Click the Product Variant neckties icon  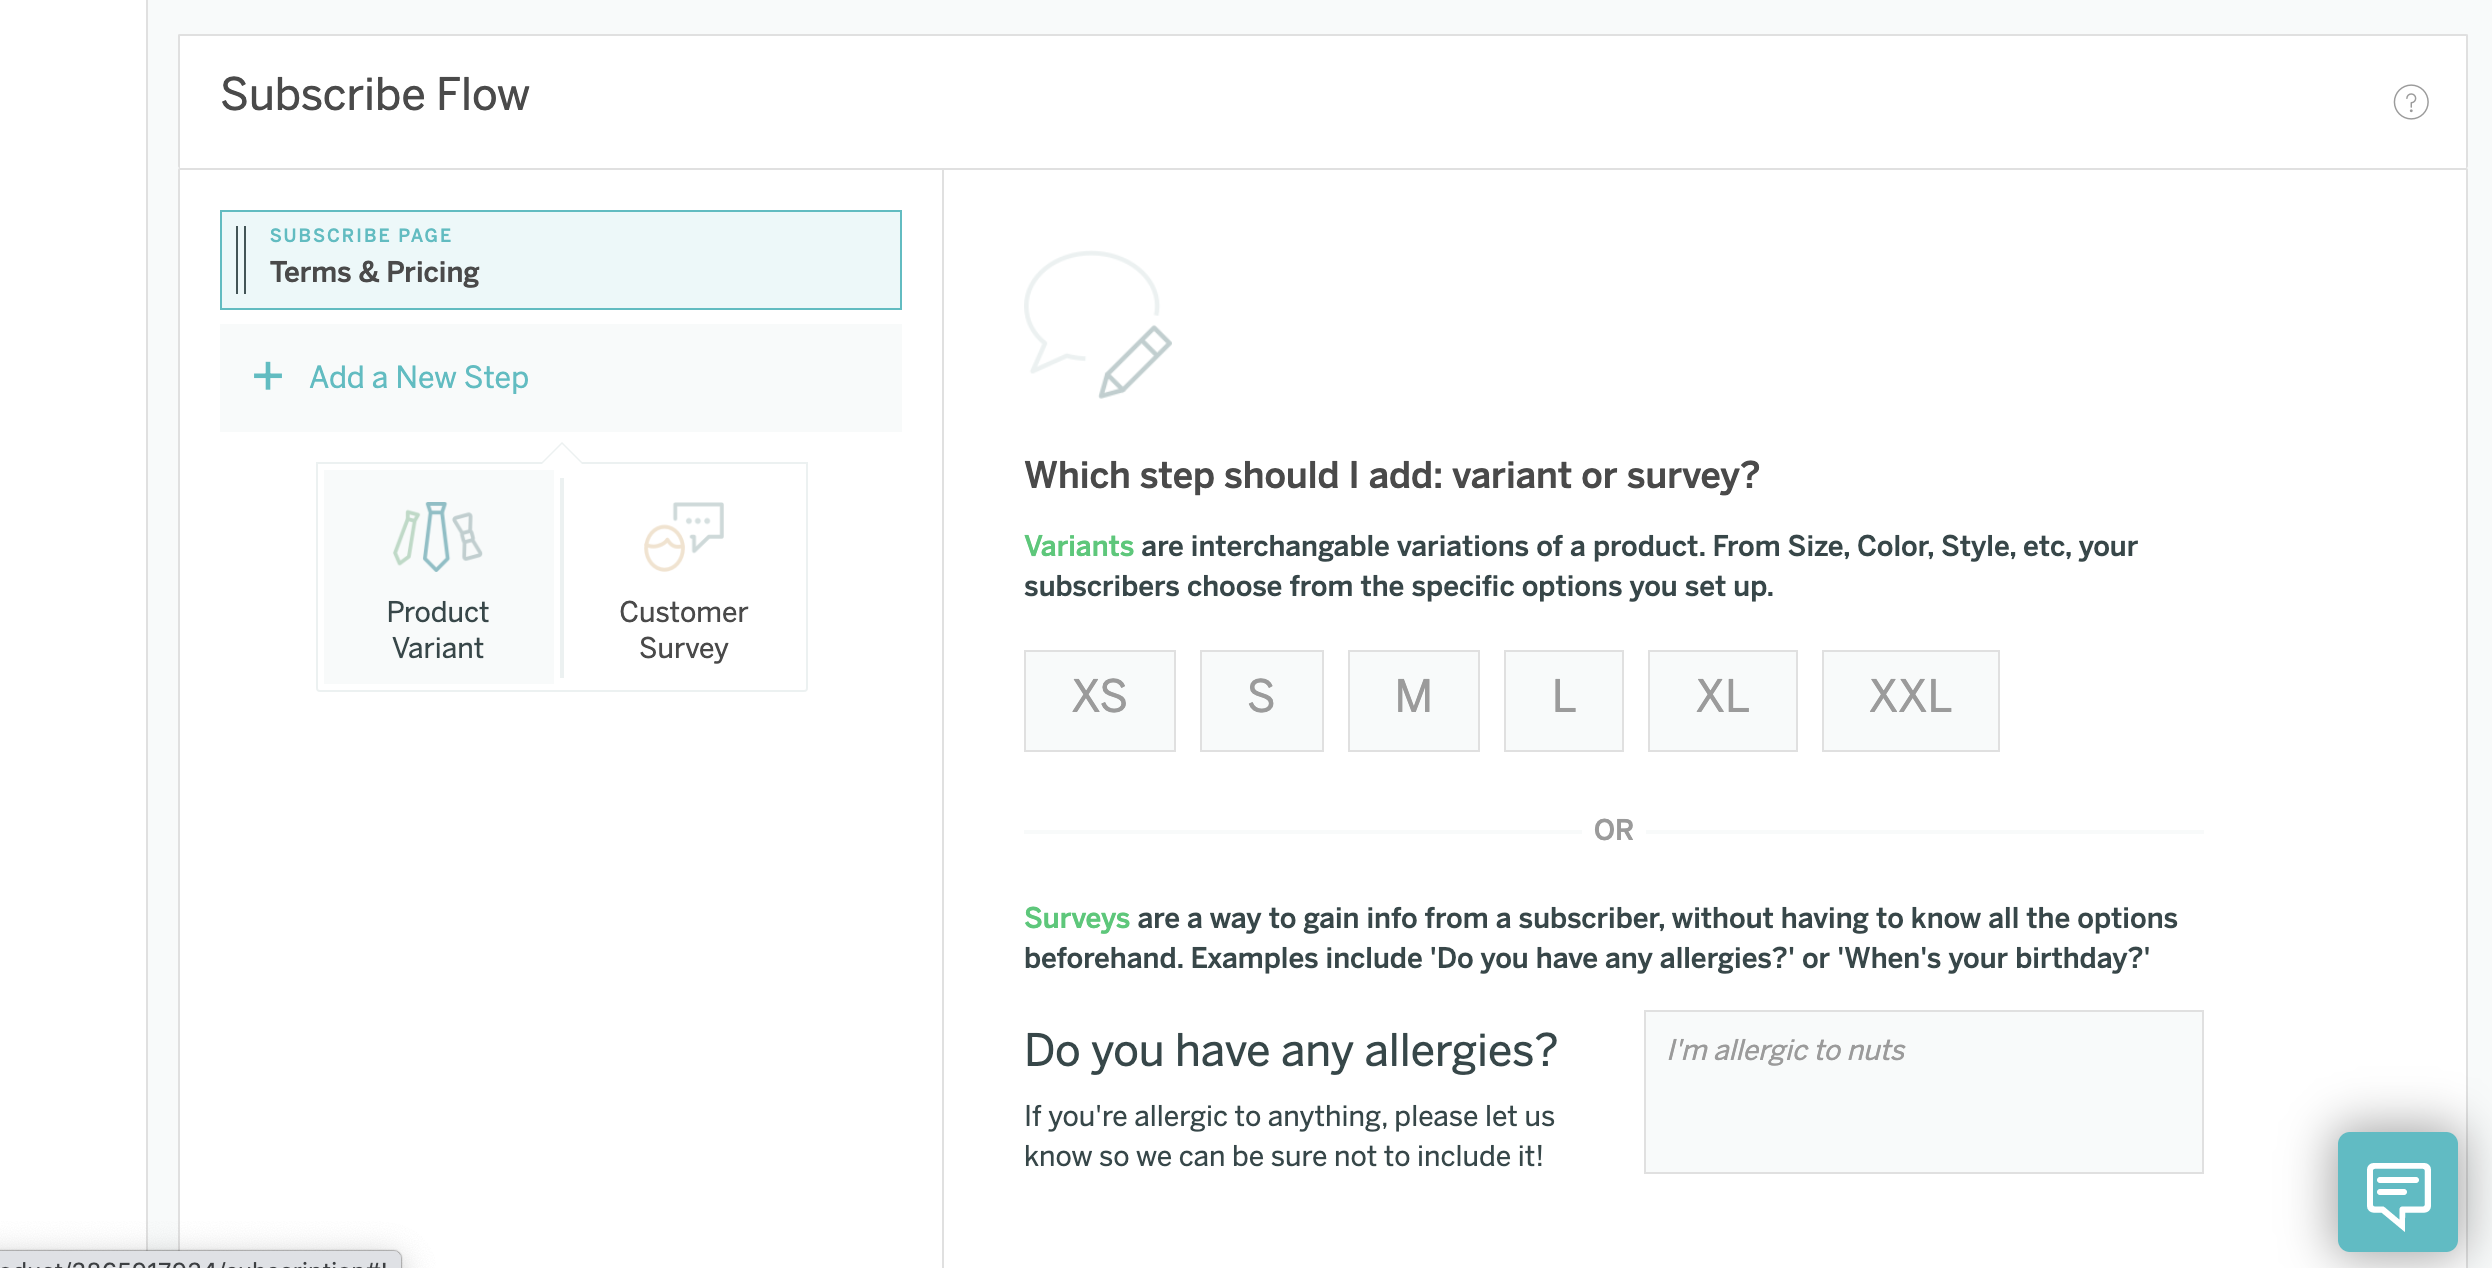[437, 536]
